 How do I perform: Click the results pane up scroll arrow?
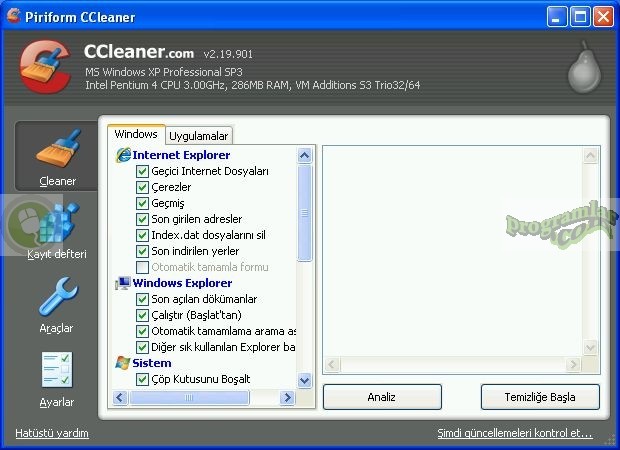[590, 155]
